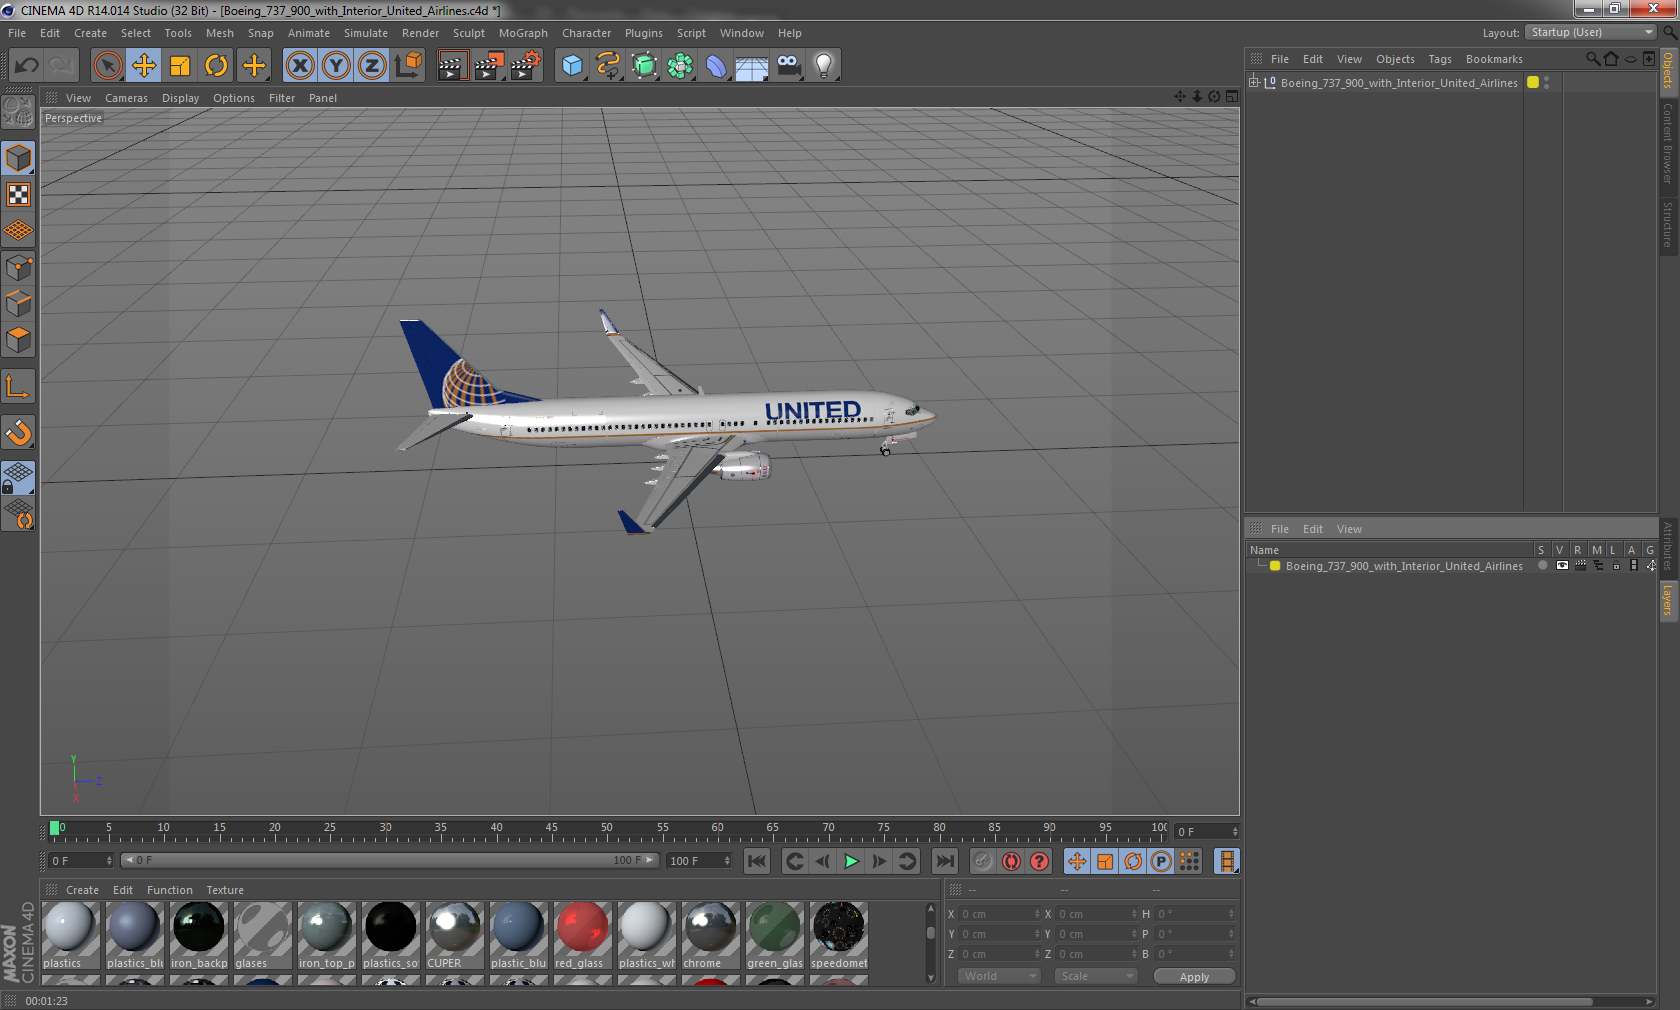Select the red_glass material
The image size is (1680, 1010).
click(x=582, y=935)
